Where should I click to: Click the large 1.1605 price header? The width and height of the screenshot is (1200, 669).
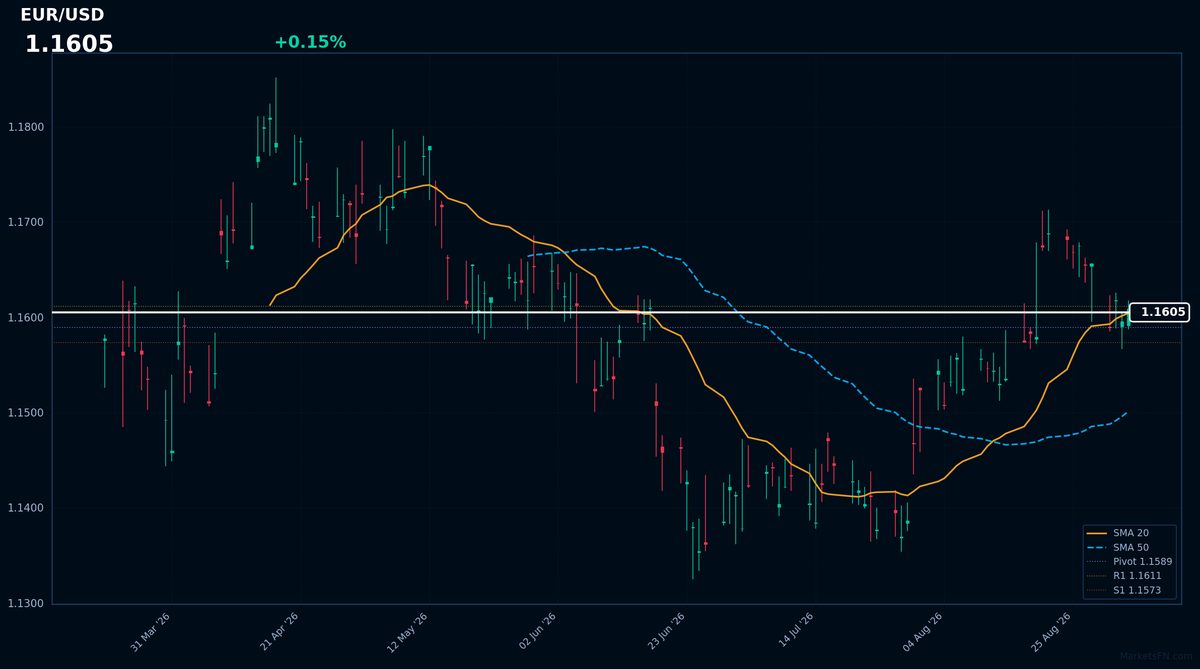[x=69, y=45]
